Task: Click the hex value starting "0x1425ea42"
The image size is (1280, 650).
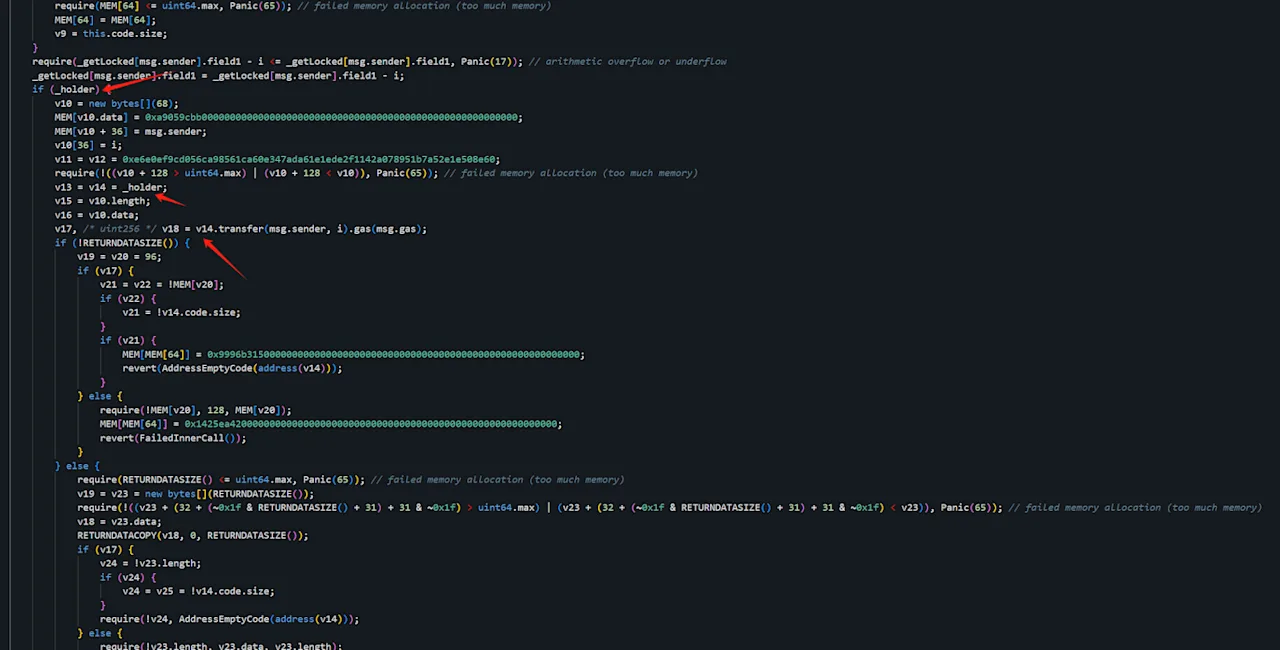Action: pos(372,425)
